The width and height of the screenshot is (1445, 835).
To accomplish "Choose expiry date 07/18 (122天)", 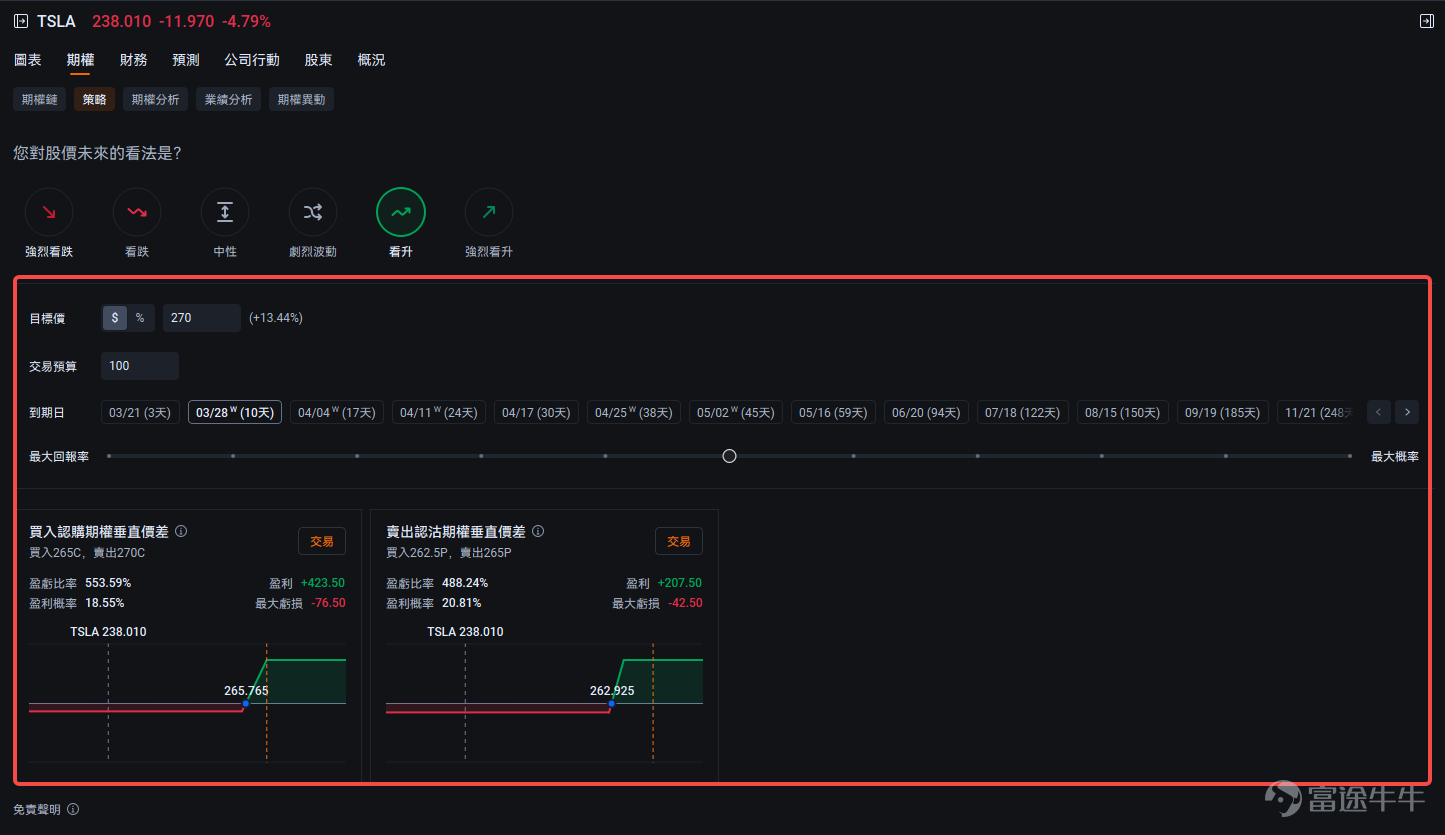I will coord(1022,412).
